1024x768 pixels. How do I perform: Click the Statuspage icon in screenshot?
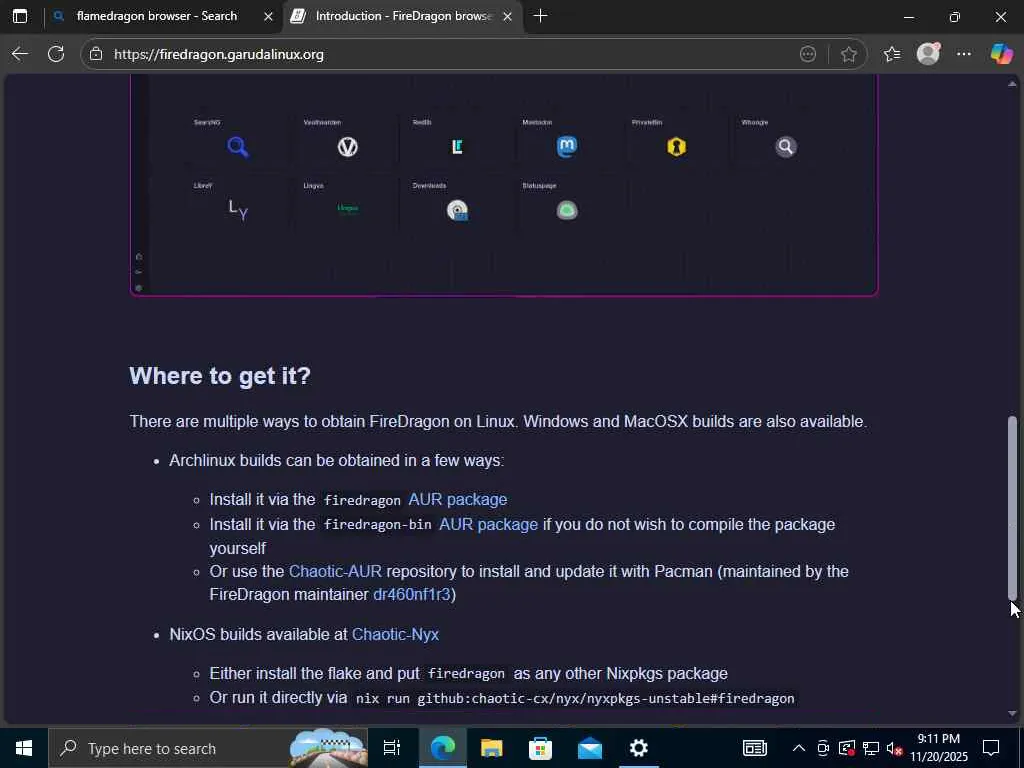coord(567,210)
